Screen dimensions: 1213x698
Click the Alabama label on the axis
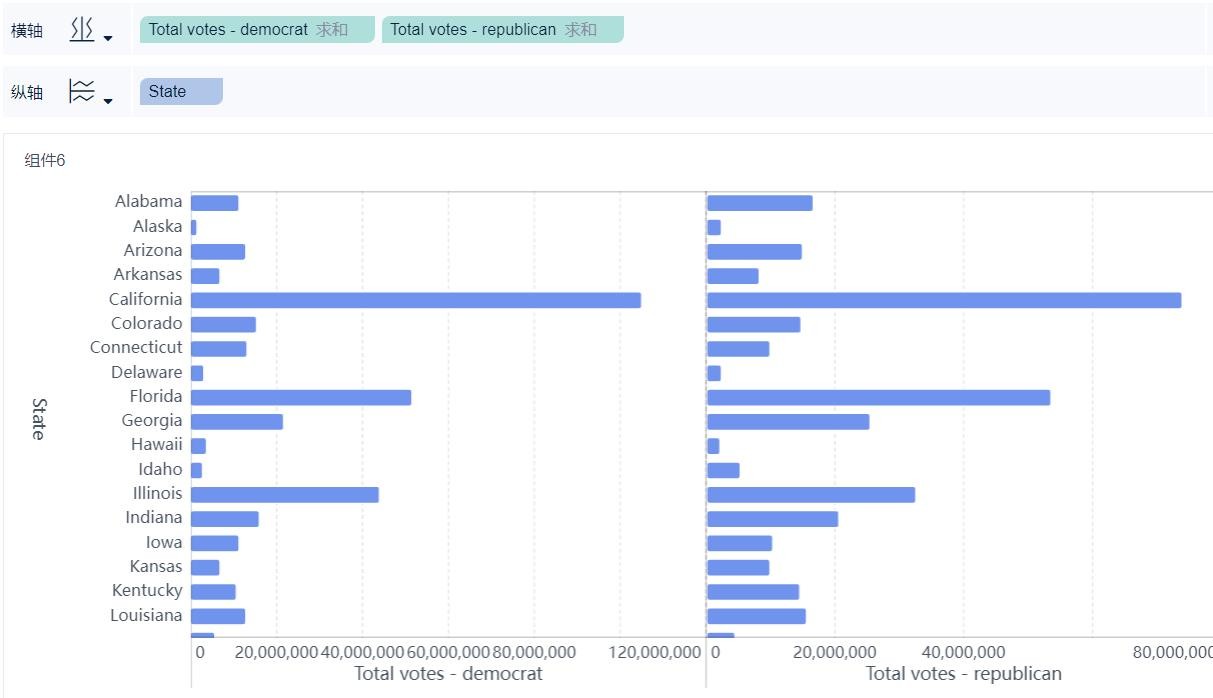pyautogui.click(x=148, y=202)
